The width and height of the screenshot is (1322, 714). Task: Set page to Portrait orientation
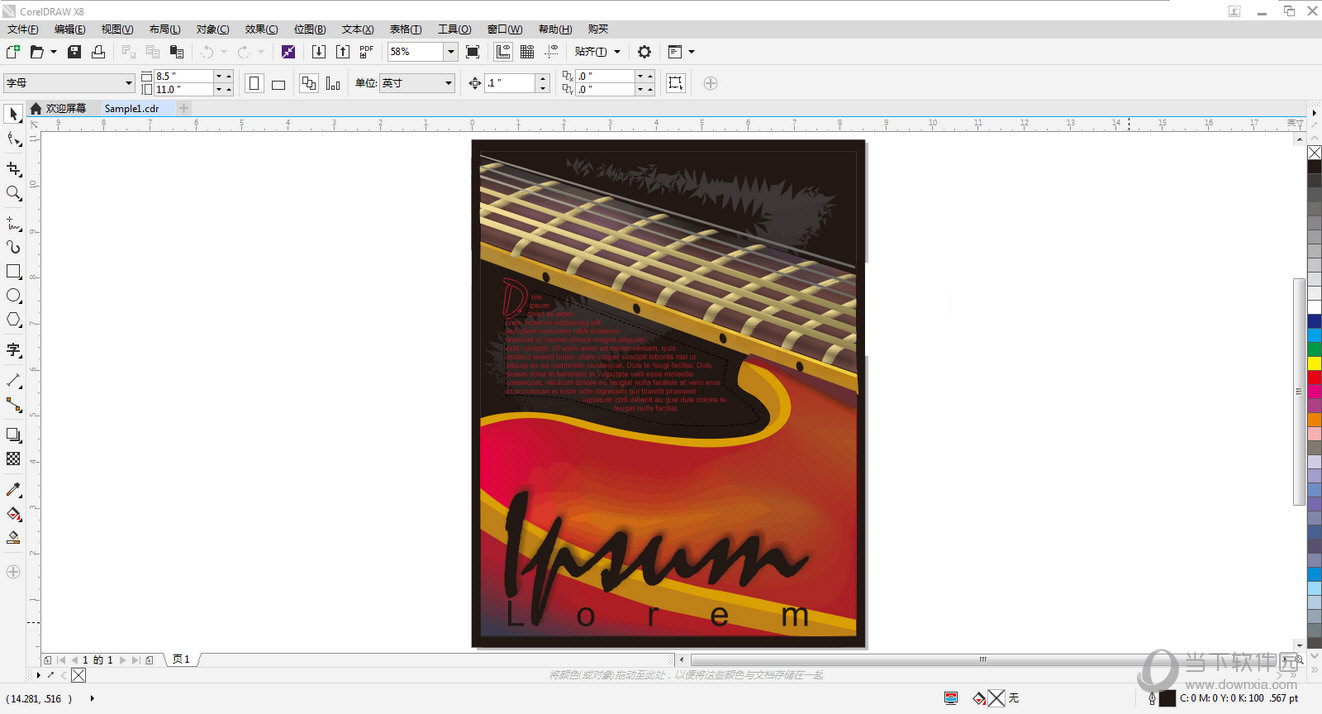(x=255, y=83)
